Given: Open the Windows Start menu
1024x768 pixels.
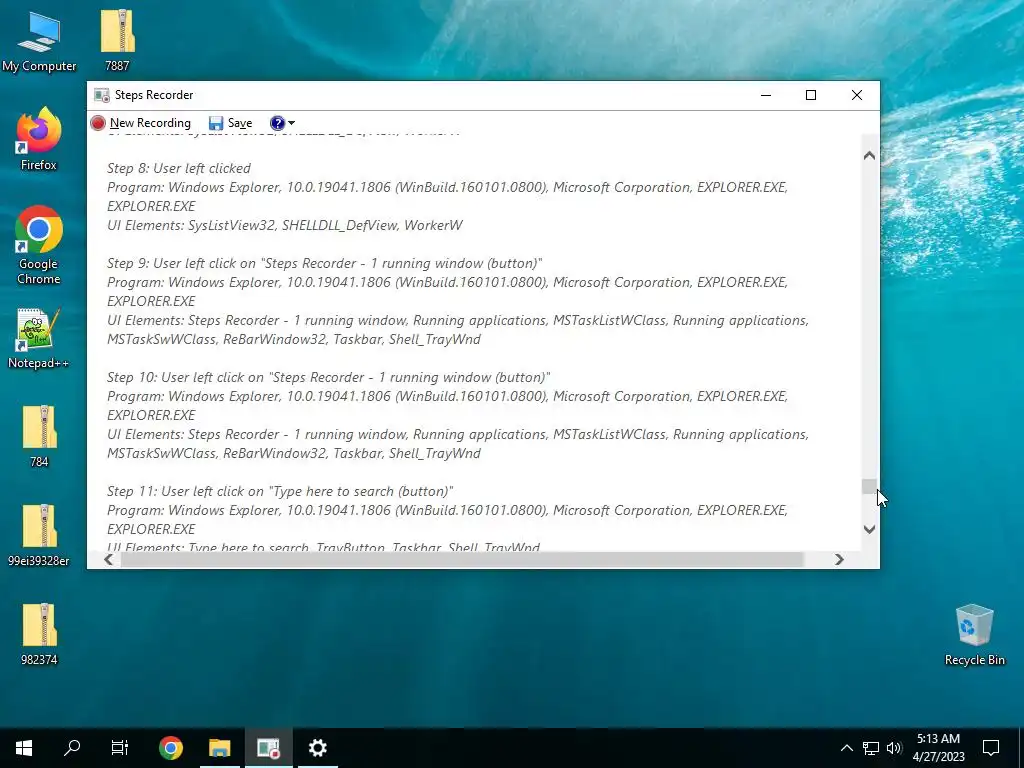Looking at the screenshot, I should 24,748.
